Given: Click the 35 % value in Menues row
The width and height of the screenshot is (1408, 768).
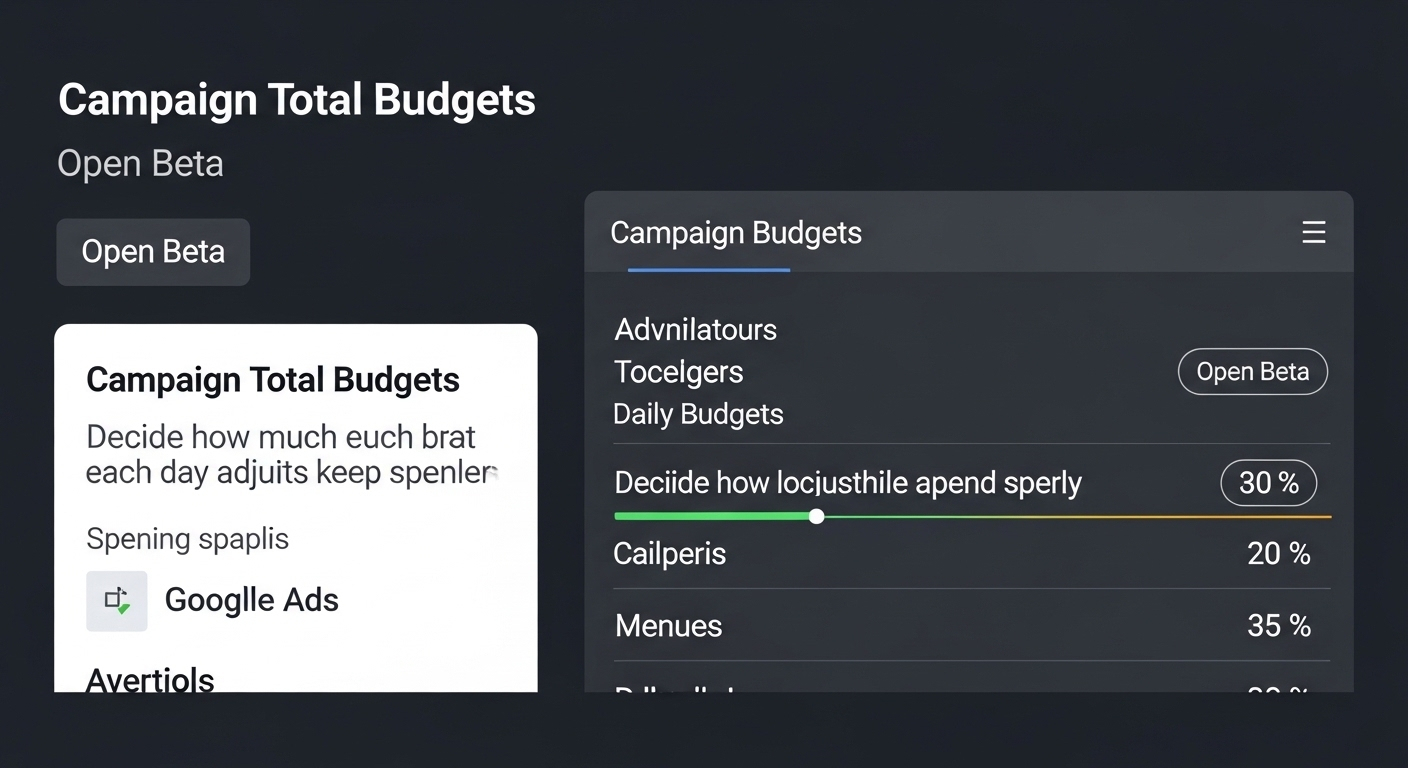Looking at the screenshot, I should tap(1278, 626).
